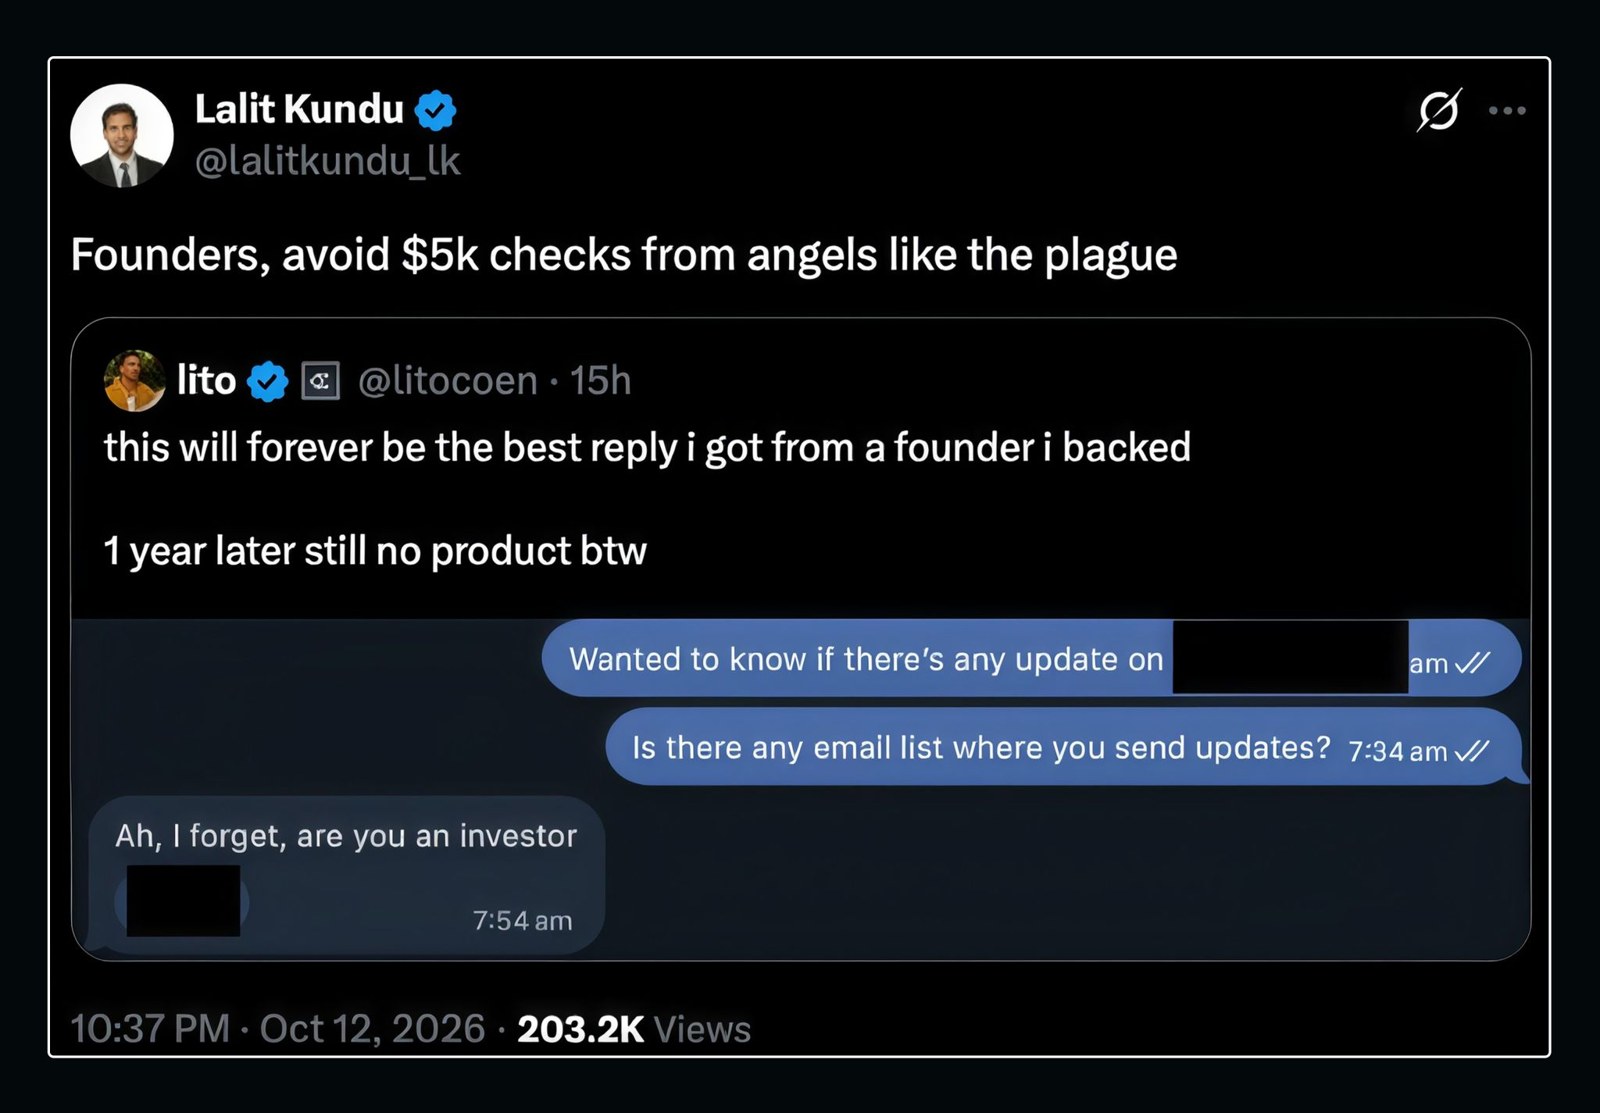Click the affiliation badge next to lito
Viewport: 1600px width, 1113px height.
coord(320,381)
